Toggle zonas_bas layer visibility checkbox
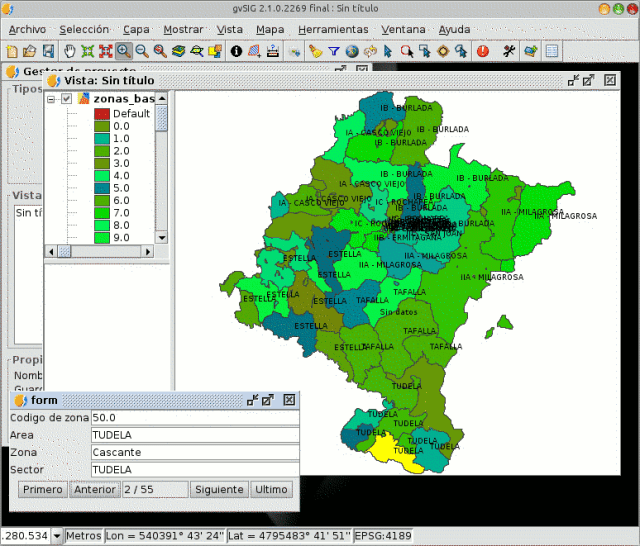The height and width of the screenshot is (546, 640). pyautogui.click(x=67, y=99)
